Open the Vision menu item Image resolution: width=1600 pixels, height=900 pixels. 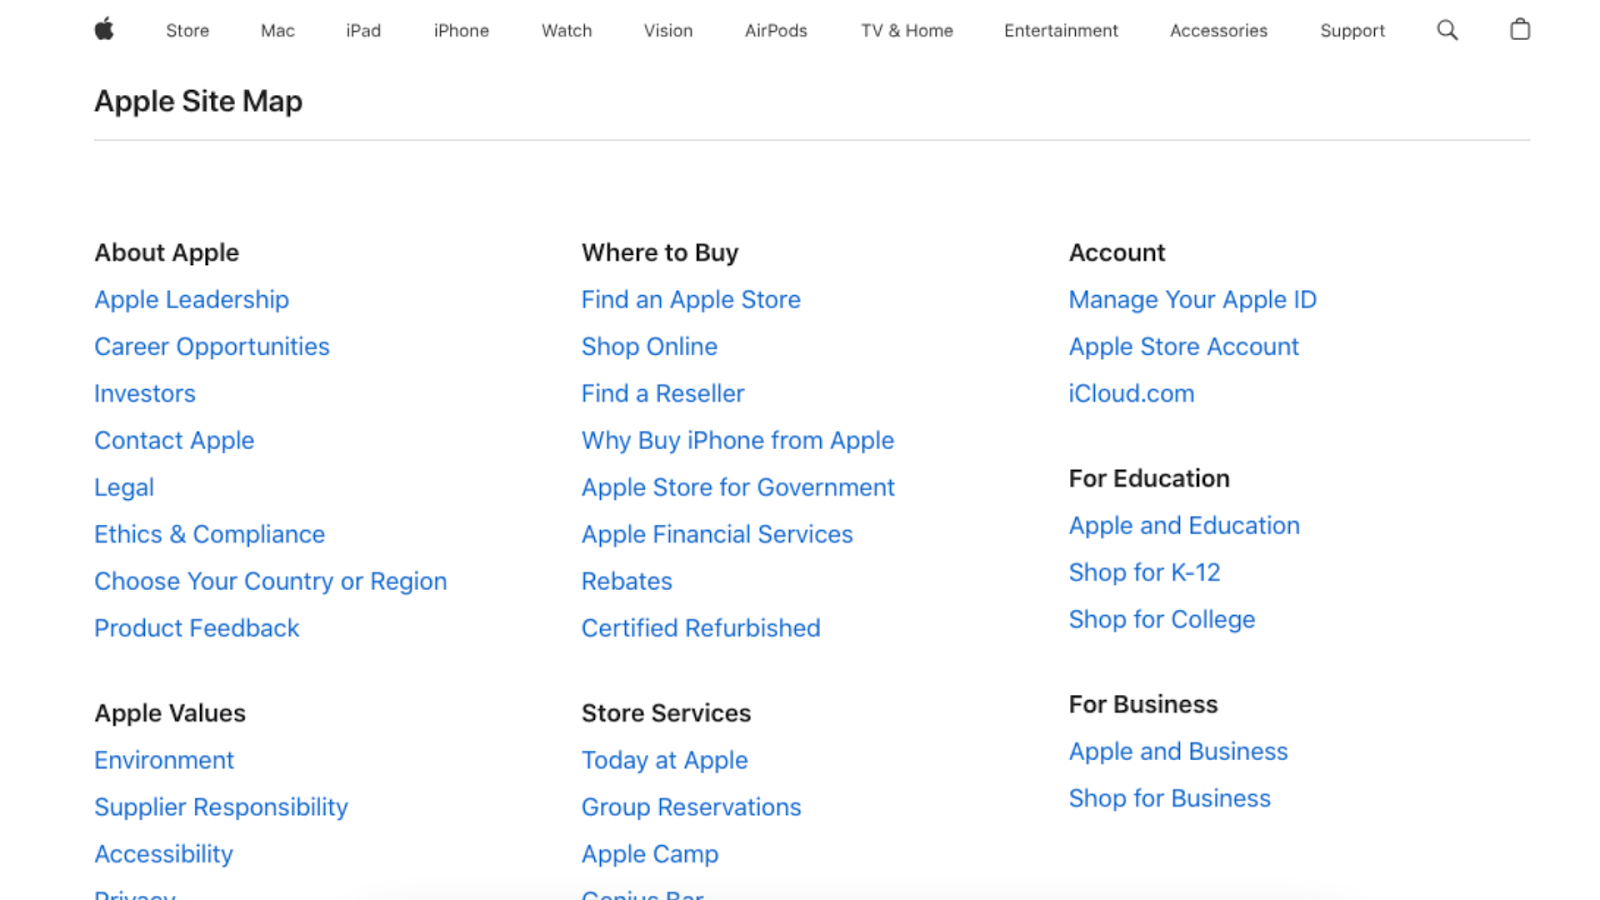pos(668,31)
